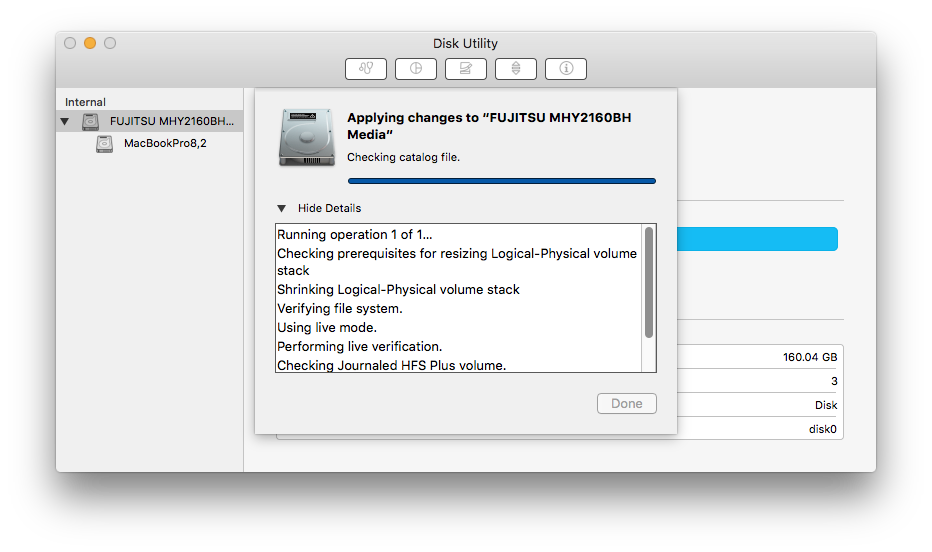The height and width of the screenshot is (552, 932).
Task: Click the Hide Details label
Action: coord(329,209)
